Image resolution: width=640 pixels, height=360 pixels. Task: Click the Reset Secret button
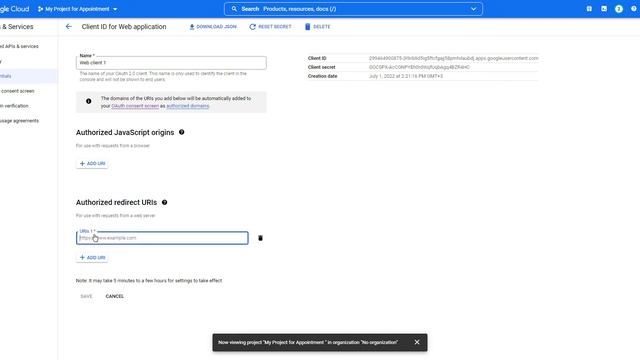270,27
